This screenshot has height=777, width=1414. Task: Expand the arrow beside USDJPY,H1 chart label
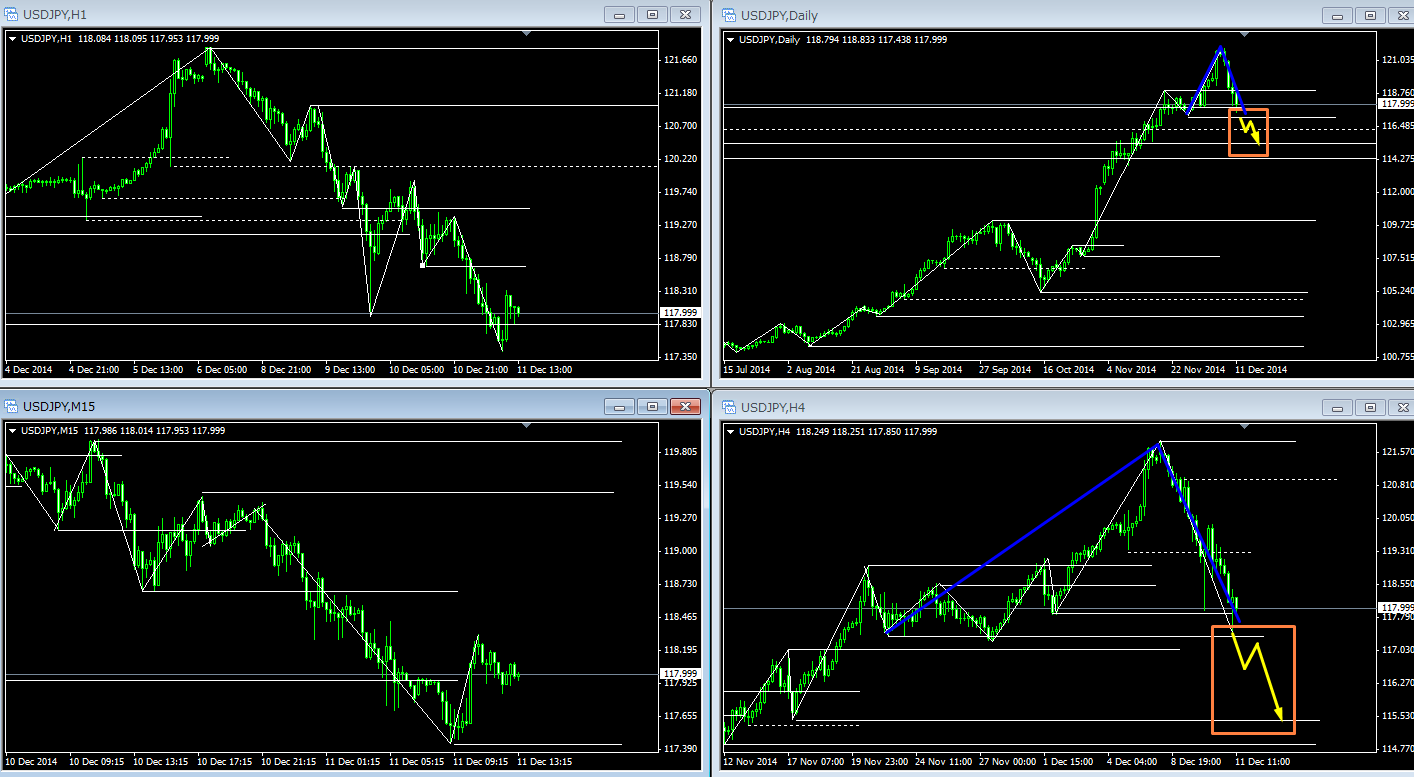[13, 39]
